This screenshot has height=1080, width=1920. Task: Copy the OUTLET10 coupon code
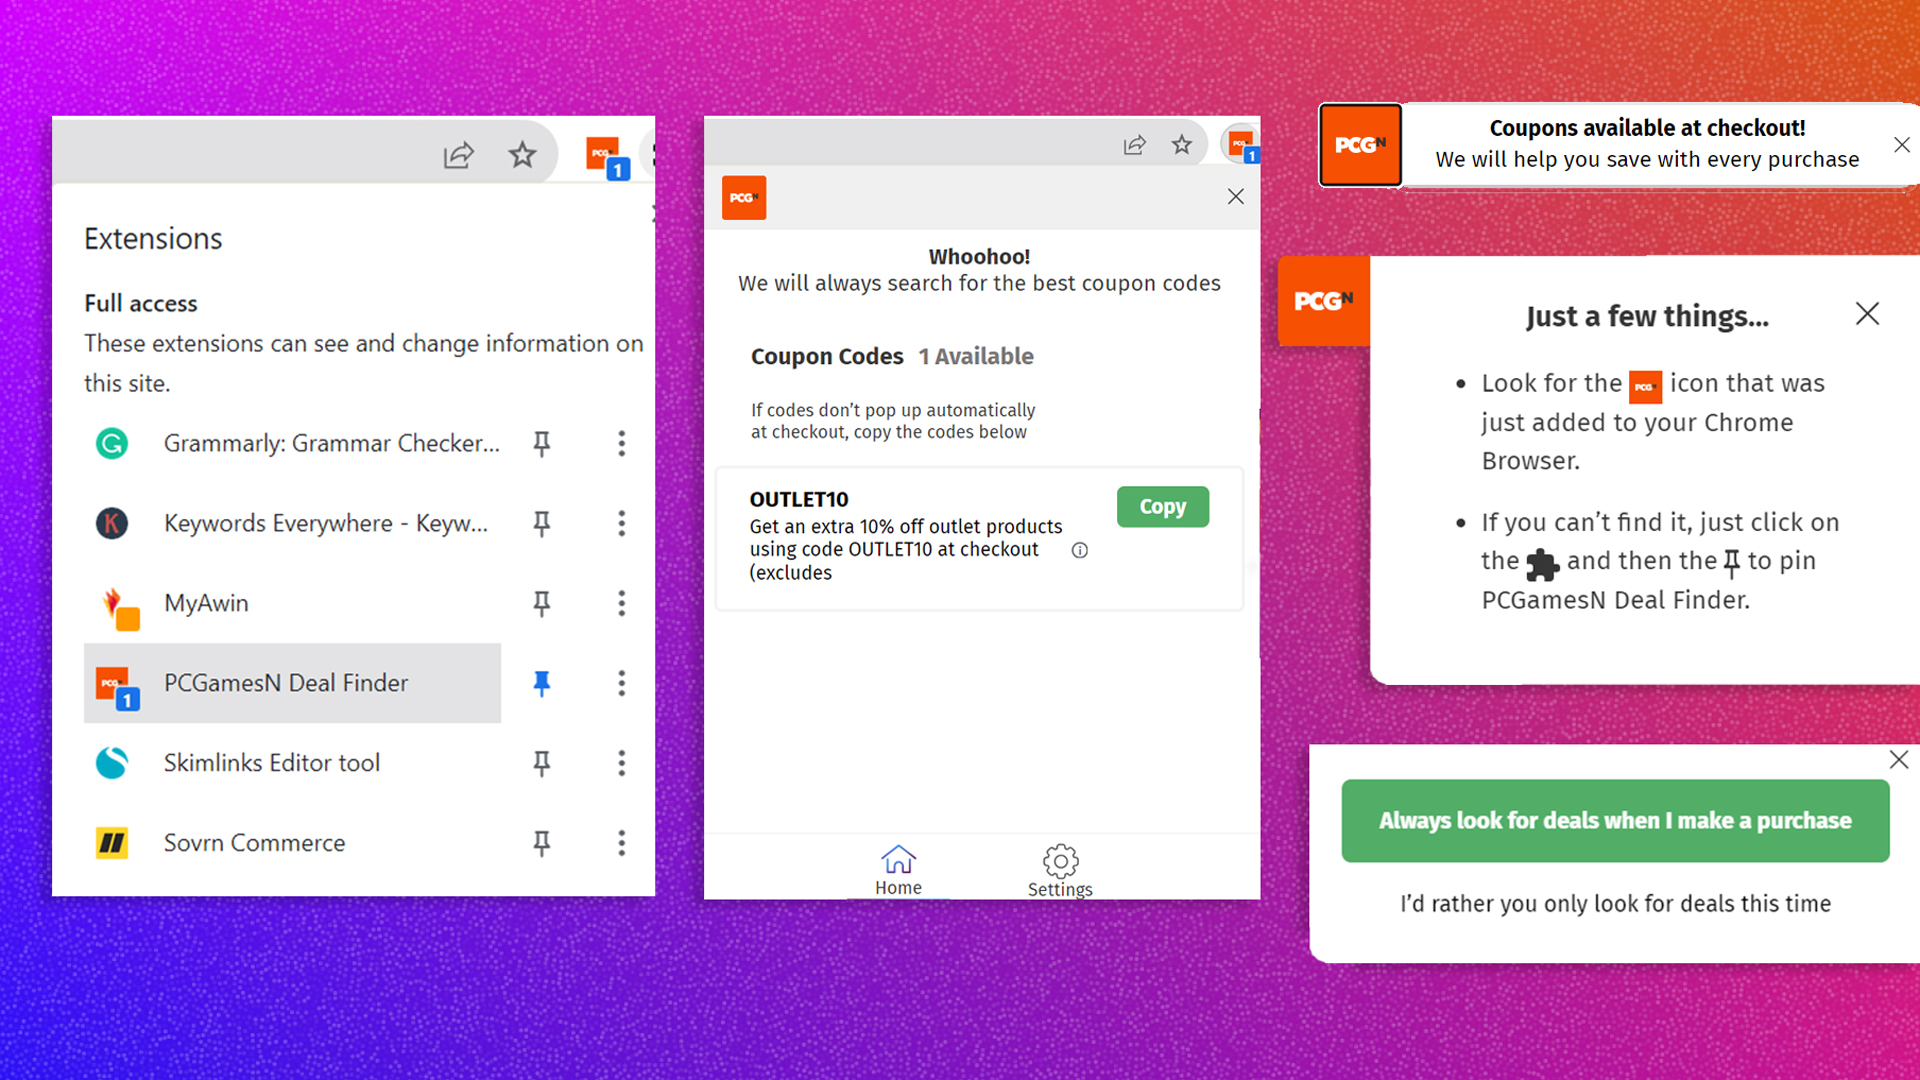[1163, 506]
